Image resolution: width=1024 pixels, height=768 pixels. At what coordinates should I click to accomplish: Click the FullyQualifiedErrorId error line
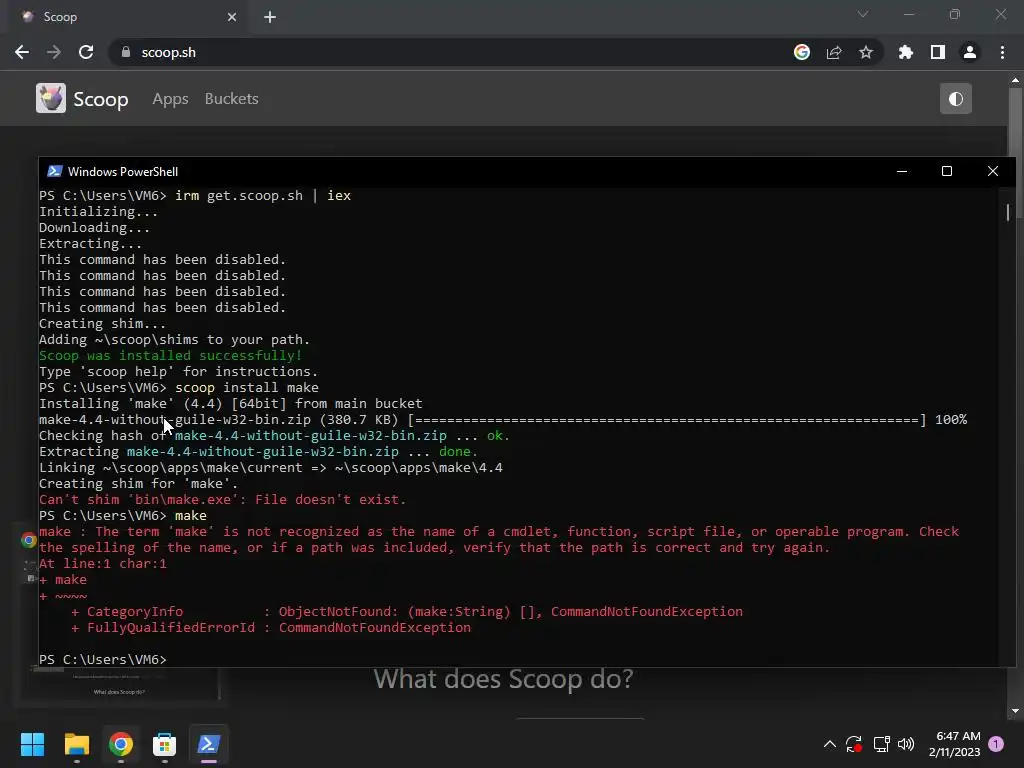pyautogui.click(x=270, y=628)
